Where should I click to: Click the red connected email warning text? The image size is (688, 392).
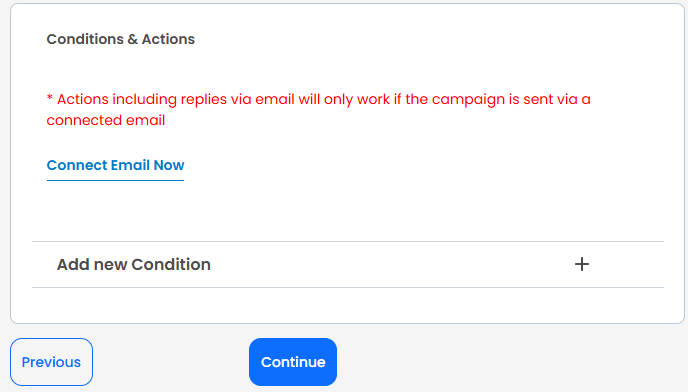coord(319,110)
